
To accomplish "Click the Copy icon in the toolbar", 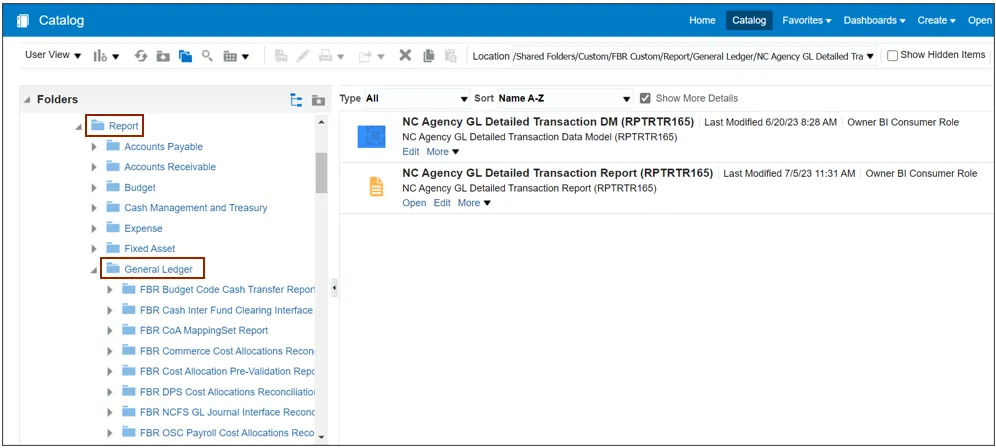I will pyautogui.click(x=428, y=56).
